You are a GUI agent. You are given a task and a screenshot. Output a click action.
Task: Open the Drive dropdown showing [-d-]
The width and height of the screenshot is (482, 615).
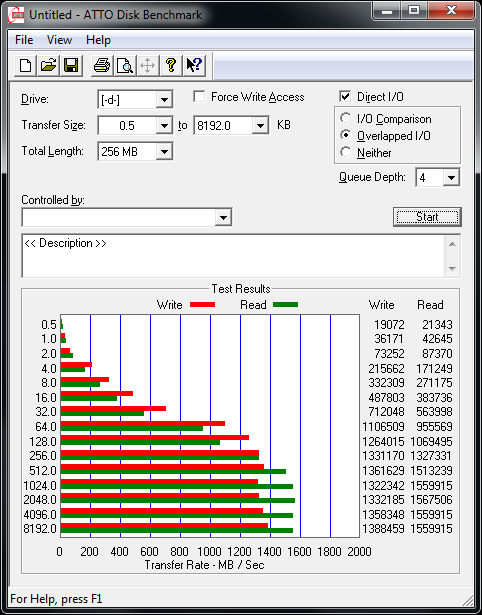(164, 100)
